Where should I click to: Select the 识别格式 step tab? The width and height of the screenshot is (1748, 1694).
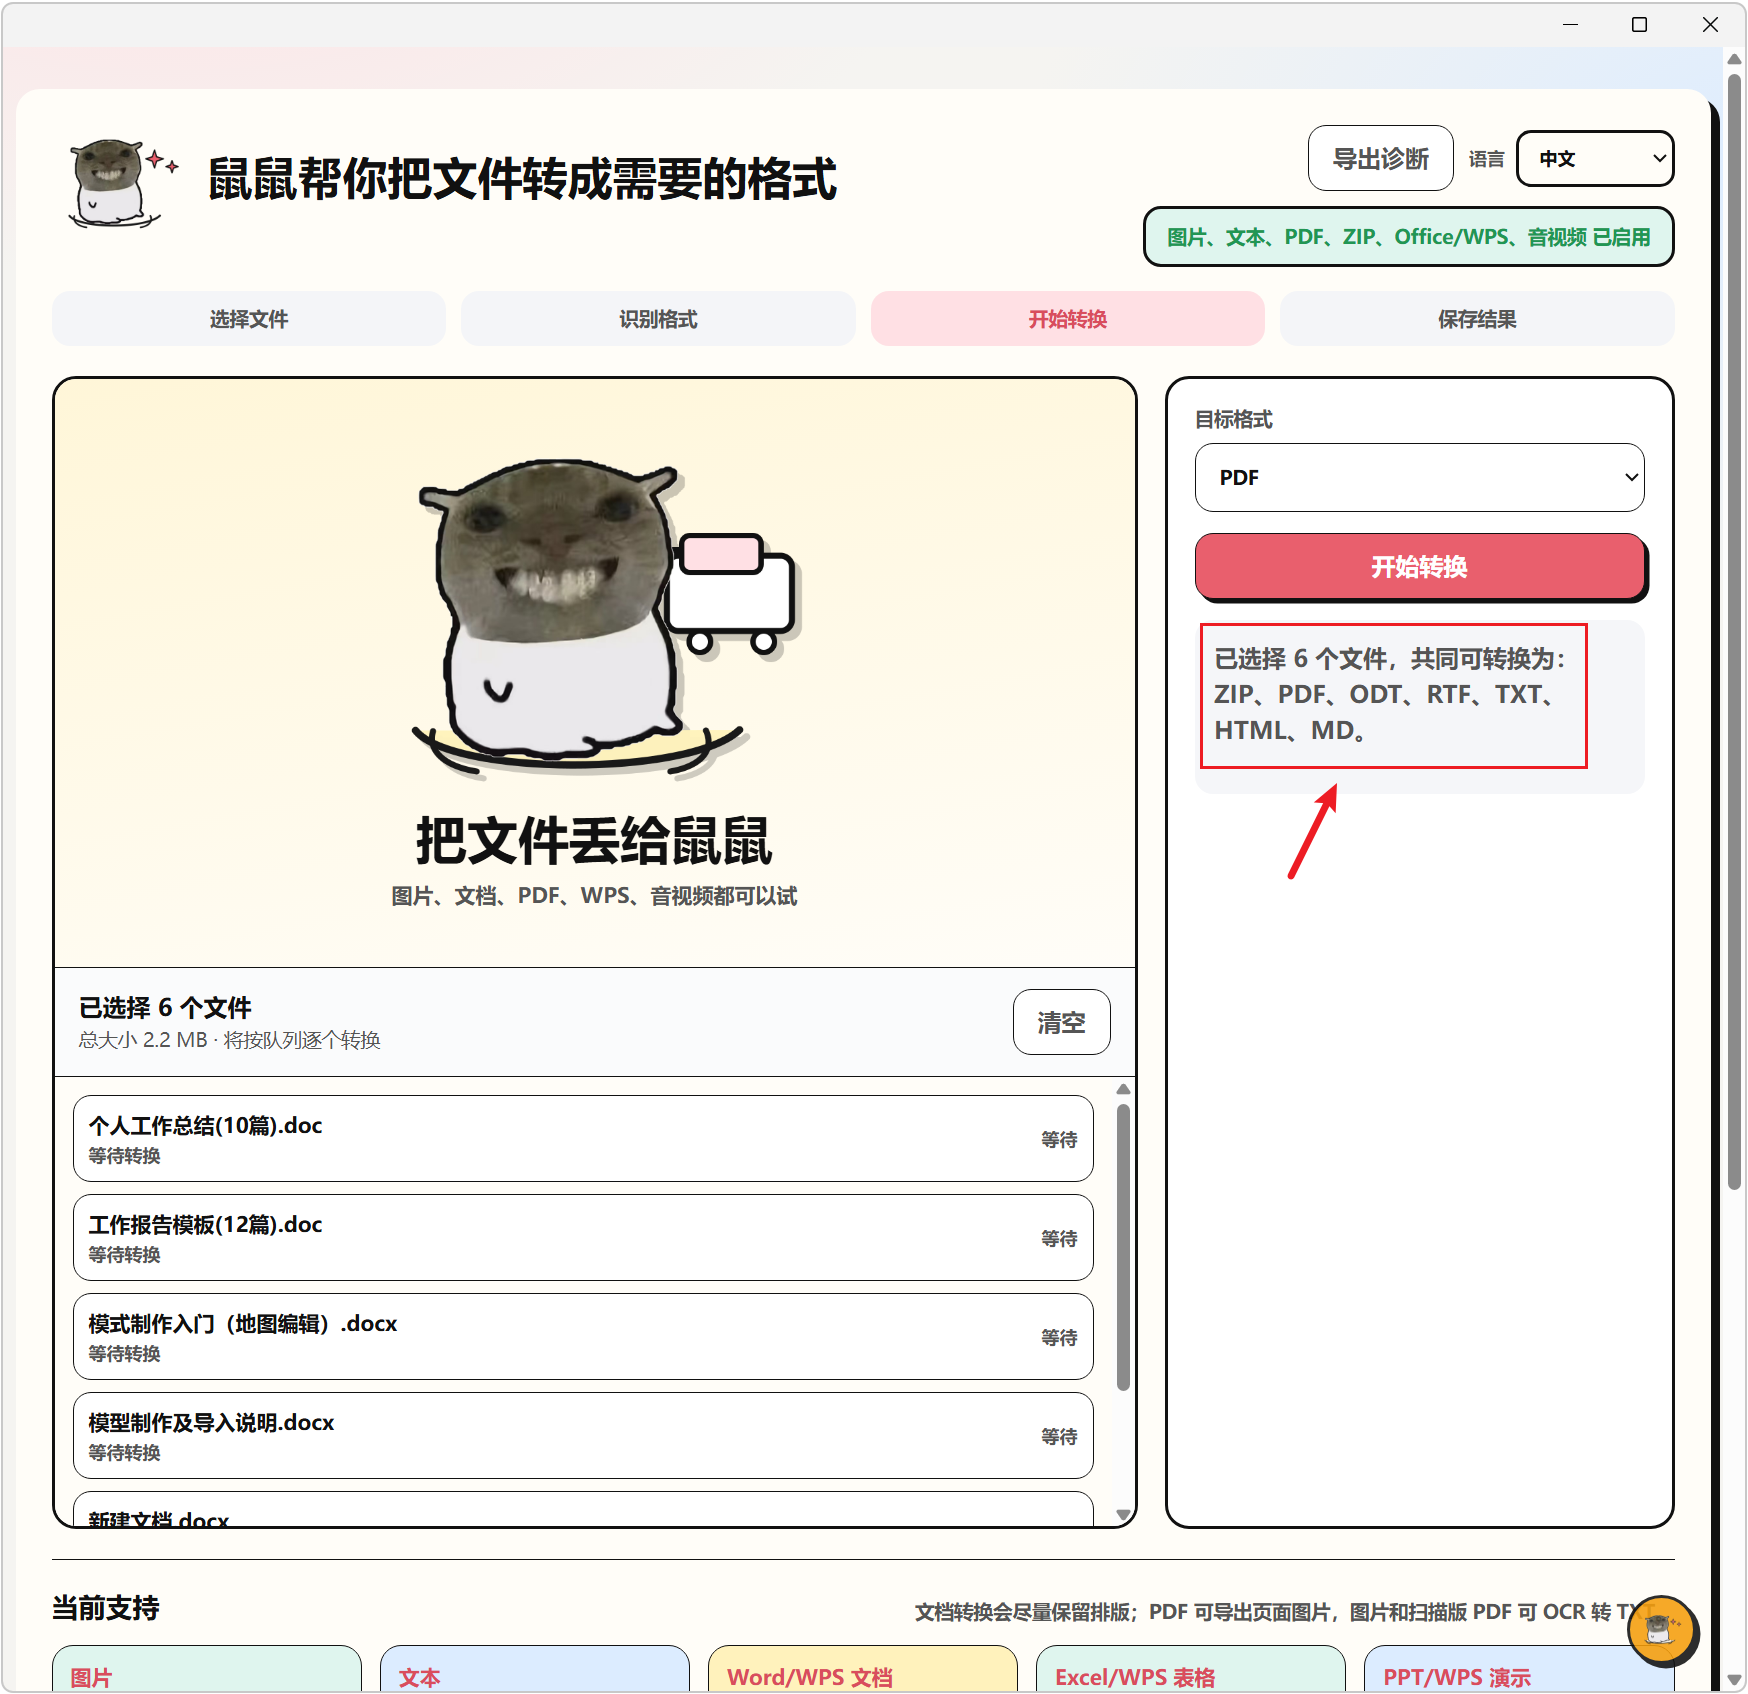pyautogui.click(x=658, y=319)
